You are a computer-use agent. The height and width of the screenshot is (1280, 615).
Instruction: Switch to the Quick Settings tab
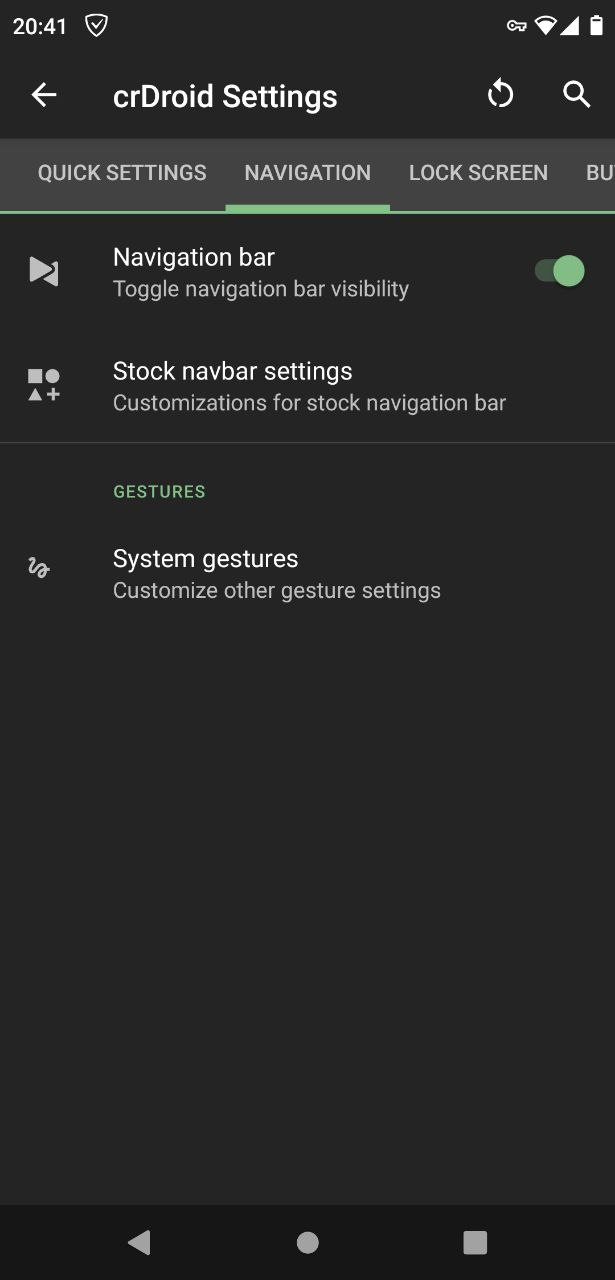click(122, 173)
